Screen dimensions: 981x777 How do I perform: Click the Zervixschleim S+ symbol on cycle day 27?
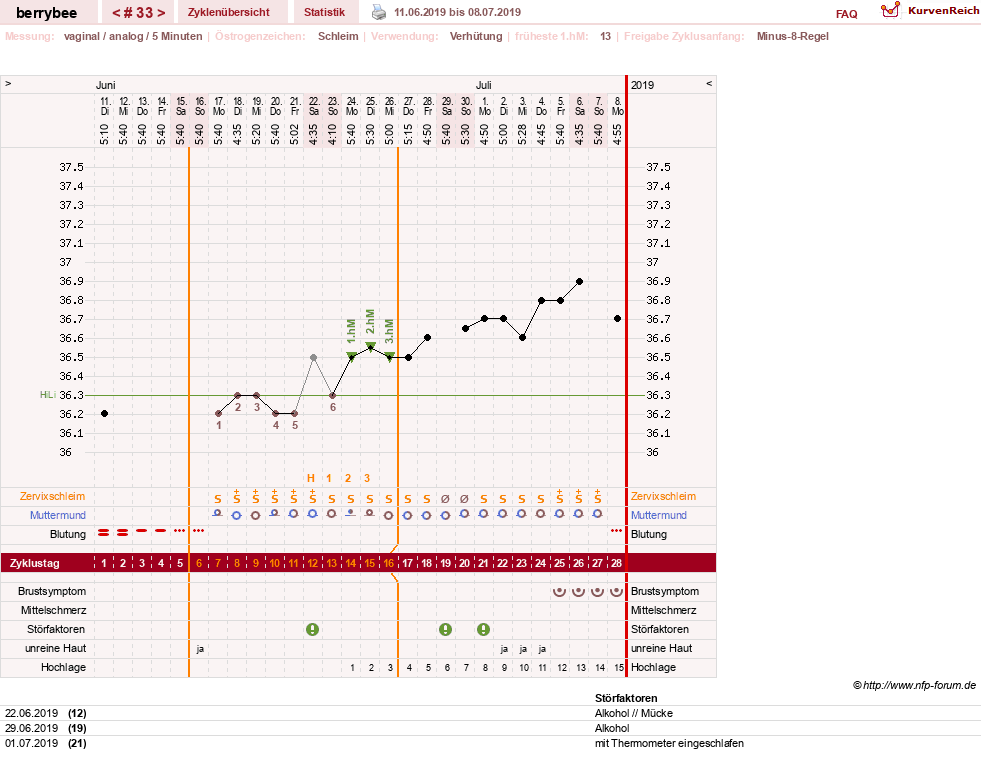(x=597, y=497)
